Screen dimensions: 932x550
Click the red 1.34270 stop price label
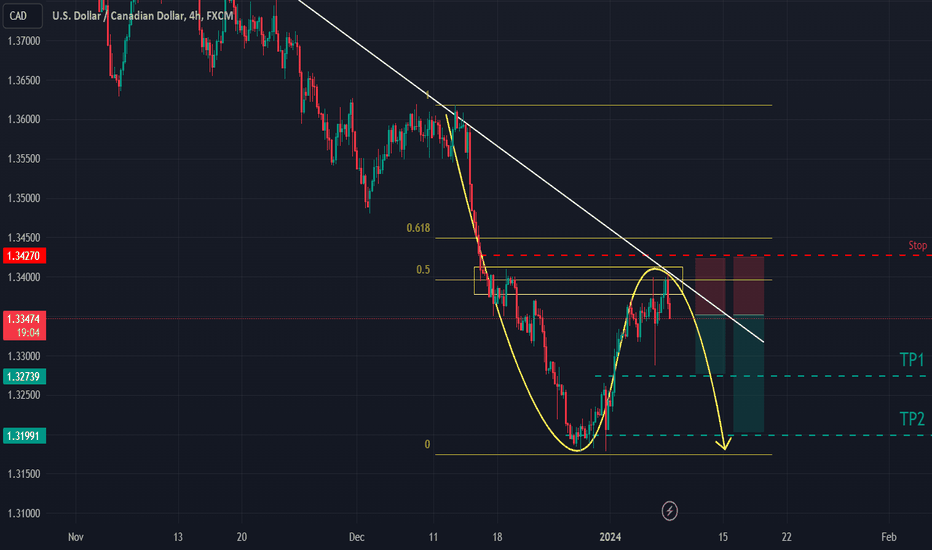pos(24,256)
